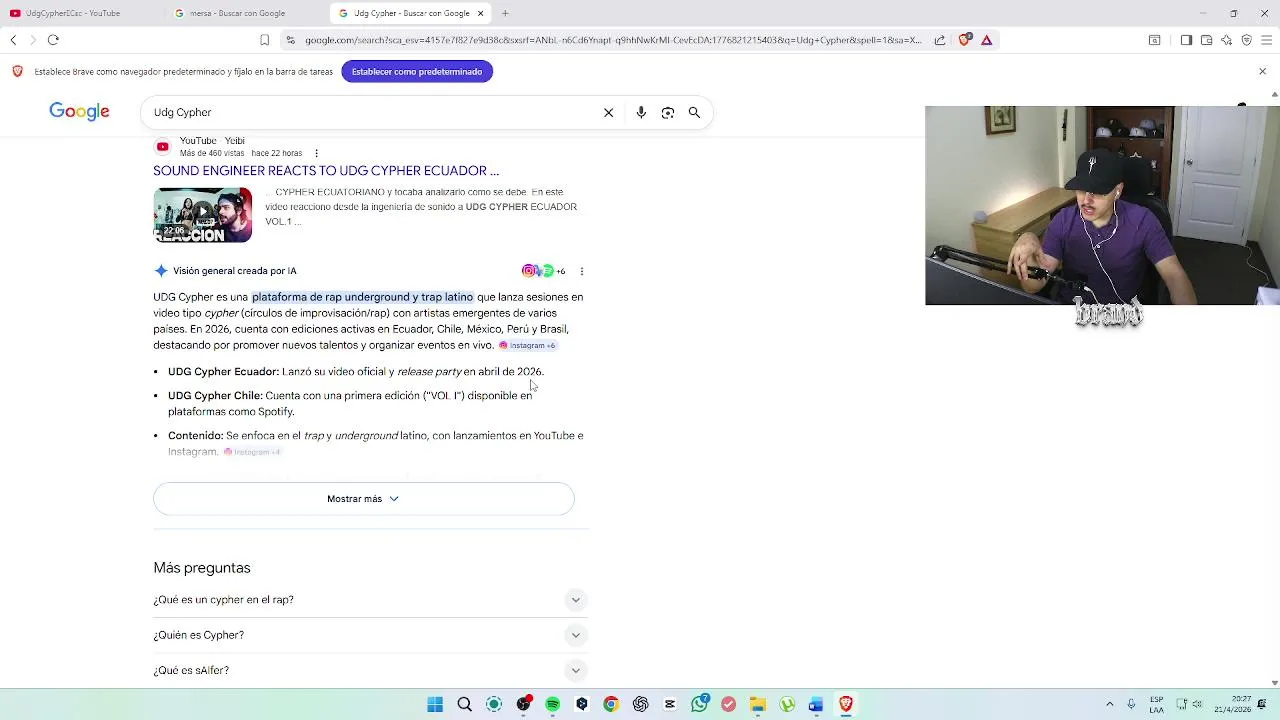Click 'Más preguntas' heading

point(202,568)
